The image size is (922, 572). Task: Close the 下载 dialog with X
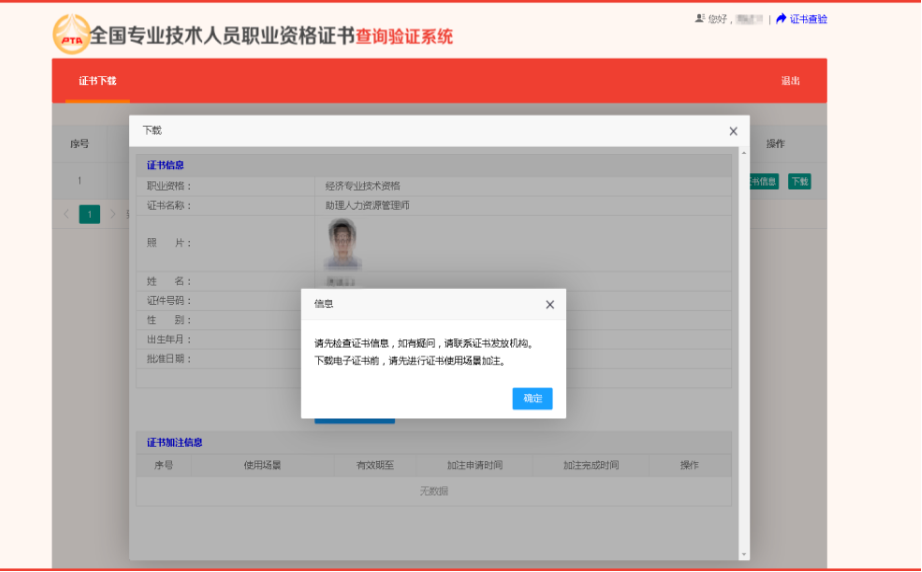point(733,131)
